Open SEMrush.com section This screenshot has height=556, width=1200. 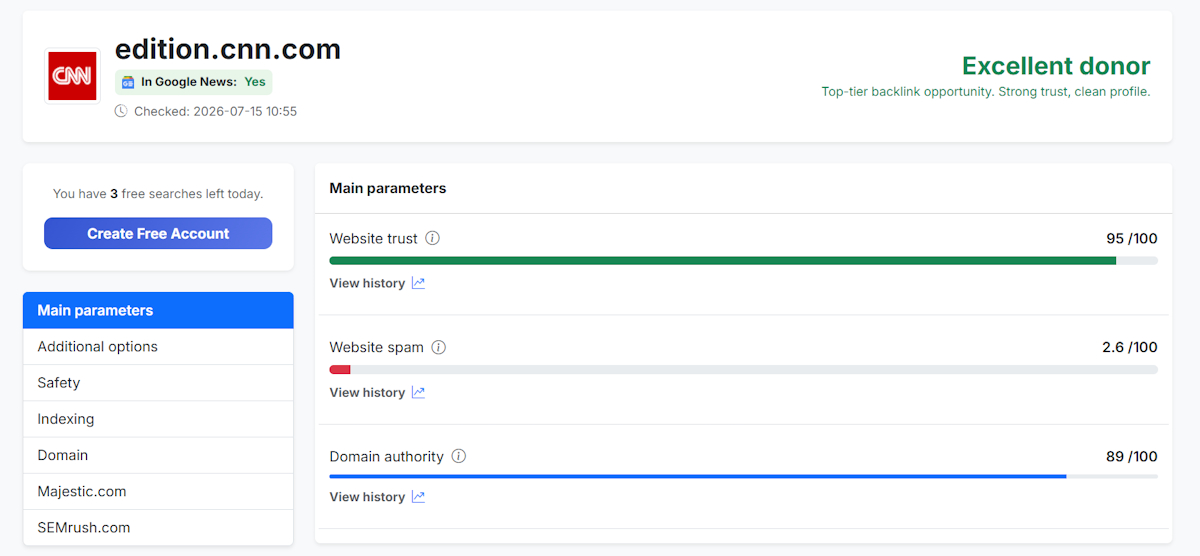(x=158, y=527)
